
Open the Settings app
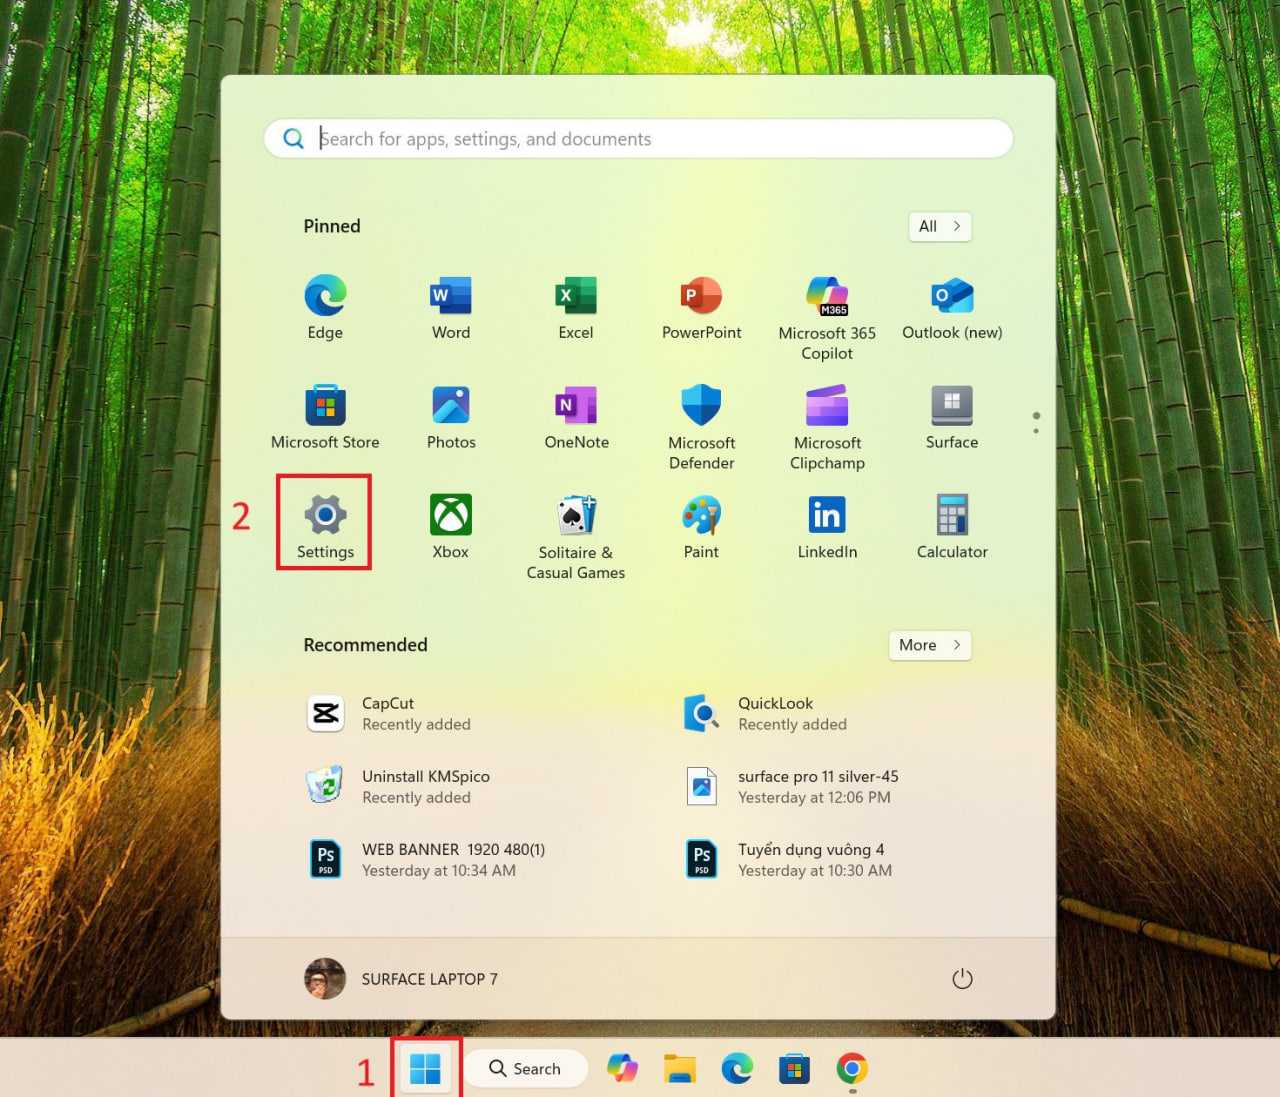[x=325, y=527]
